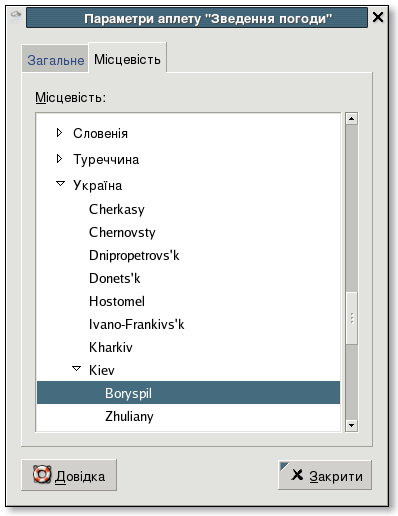Click the scrollbar up arrow
Screen dimensions: 398x516
pyautogui.click(x=352, y=118)
